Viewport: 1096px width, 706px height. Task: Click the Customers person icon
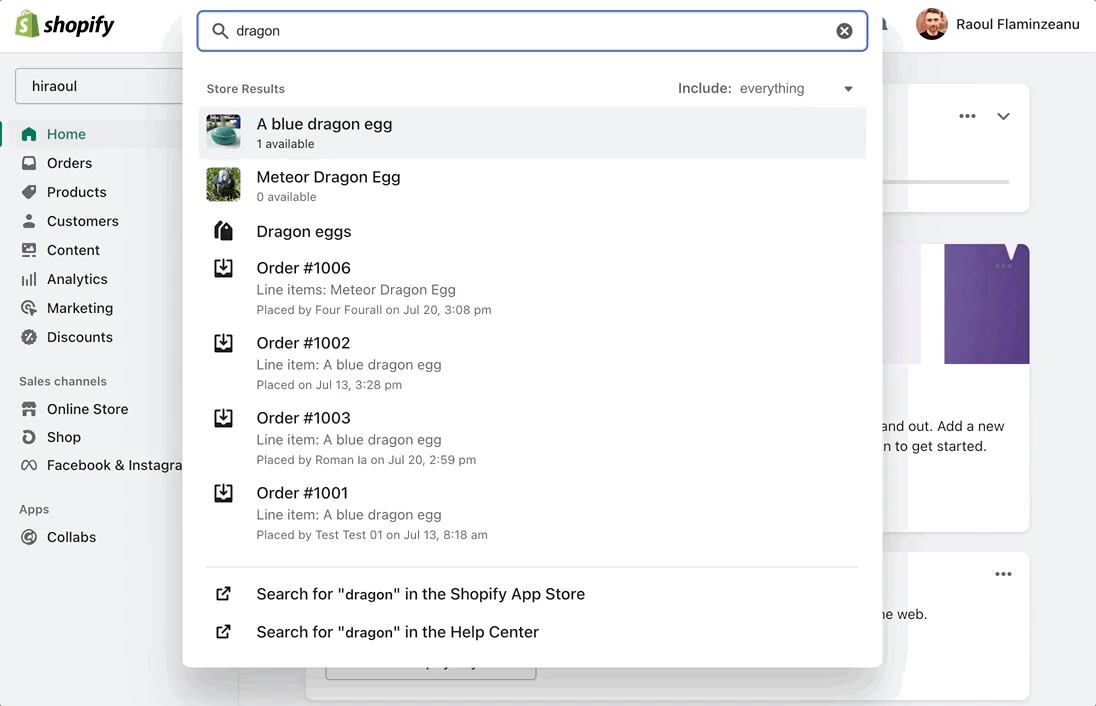[29, 221]
